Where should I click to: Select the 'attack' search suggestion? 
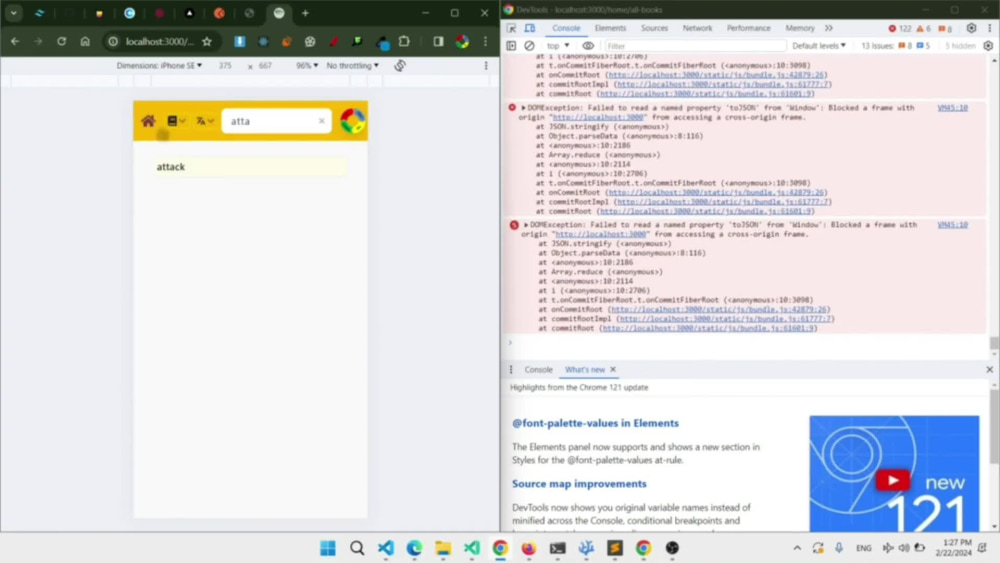pyautogui.click(x=251, y=166)
